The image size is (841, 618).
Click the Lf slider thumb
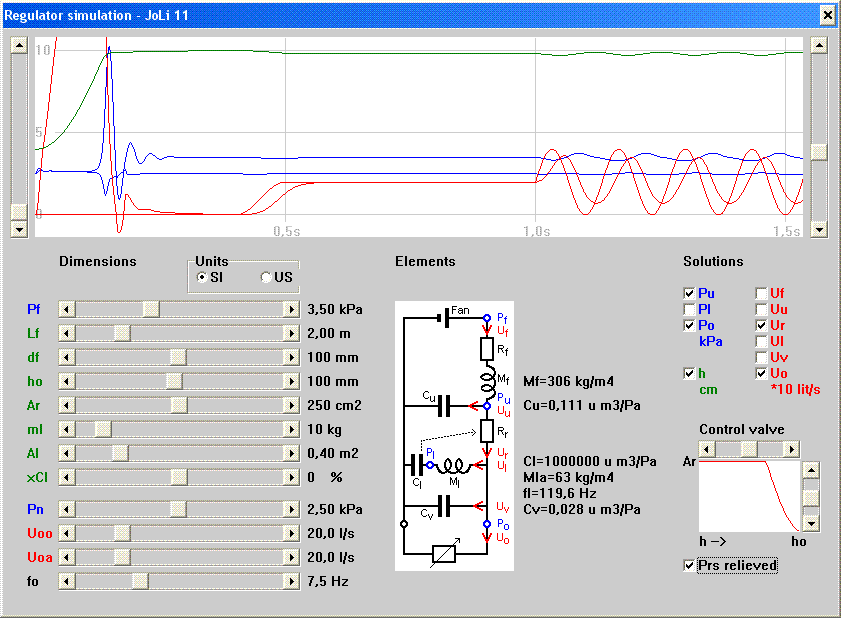(x=122, y=333)
